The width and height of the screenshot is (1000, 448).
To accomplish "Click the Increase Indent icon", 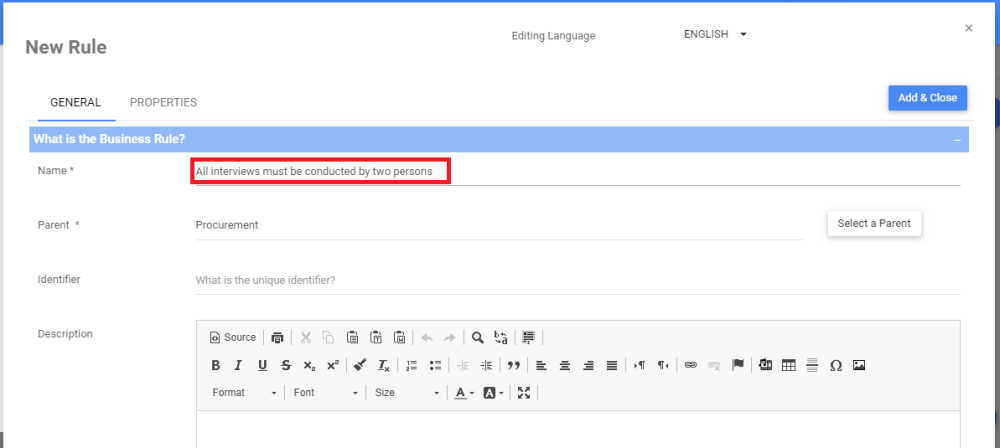I will (x=486, y=366).
